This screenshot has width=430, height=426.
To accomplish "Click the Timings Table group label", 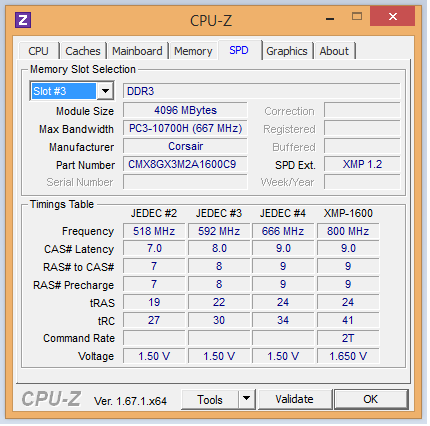I will (62, 204).
